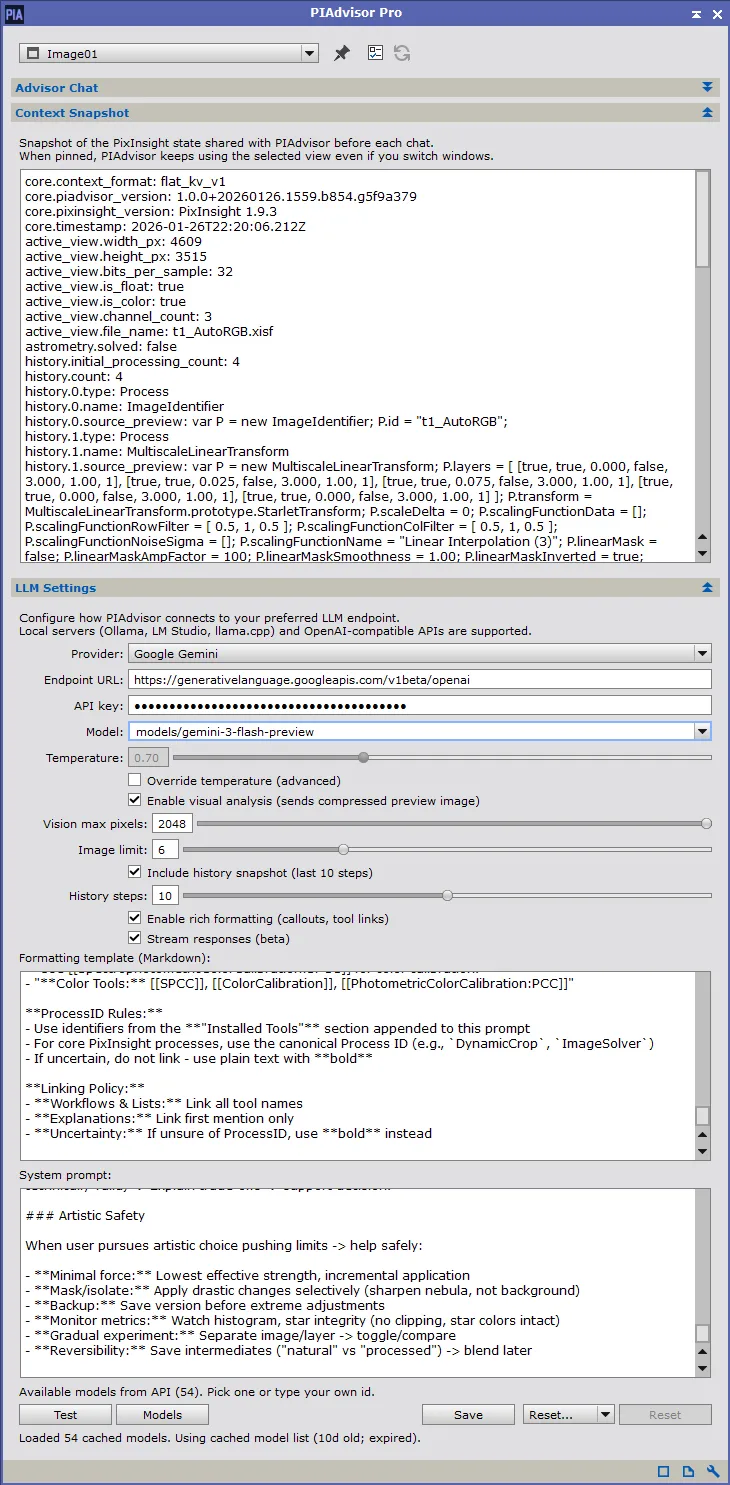This screenshot has height=1485, width=730.
Task: Click the Save button
Action: (x=468, y=1414)
